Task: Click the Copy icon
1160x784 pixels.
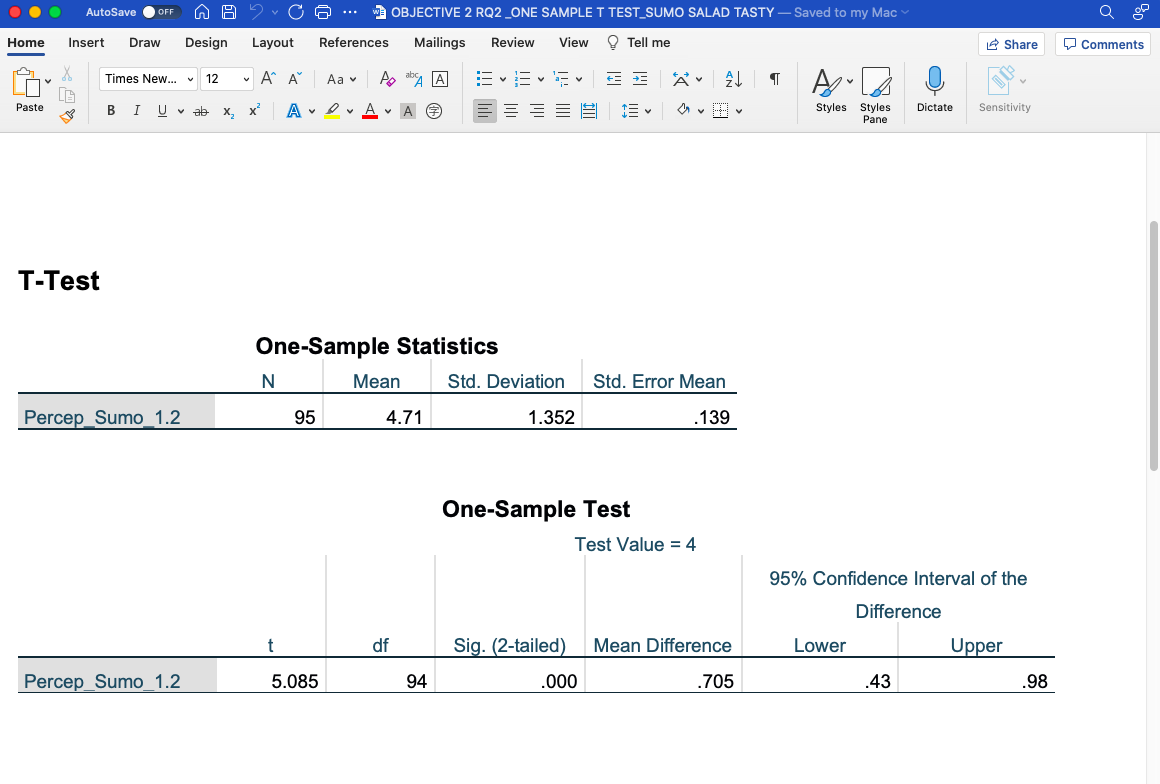Action: pyautogui.click(x=67, y=95)
